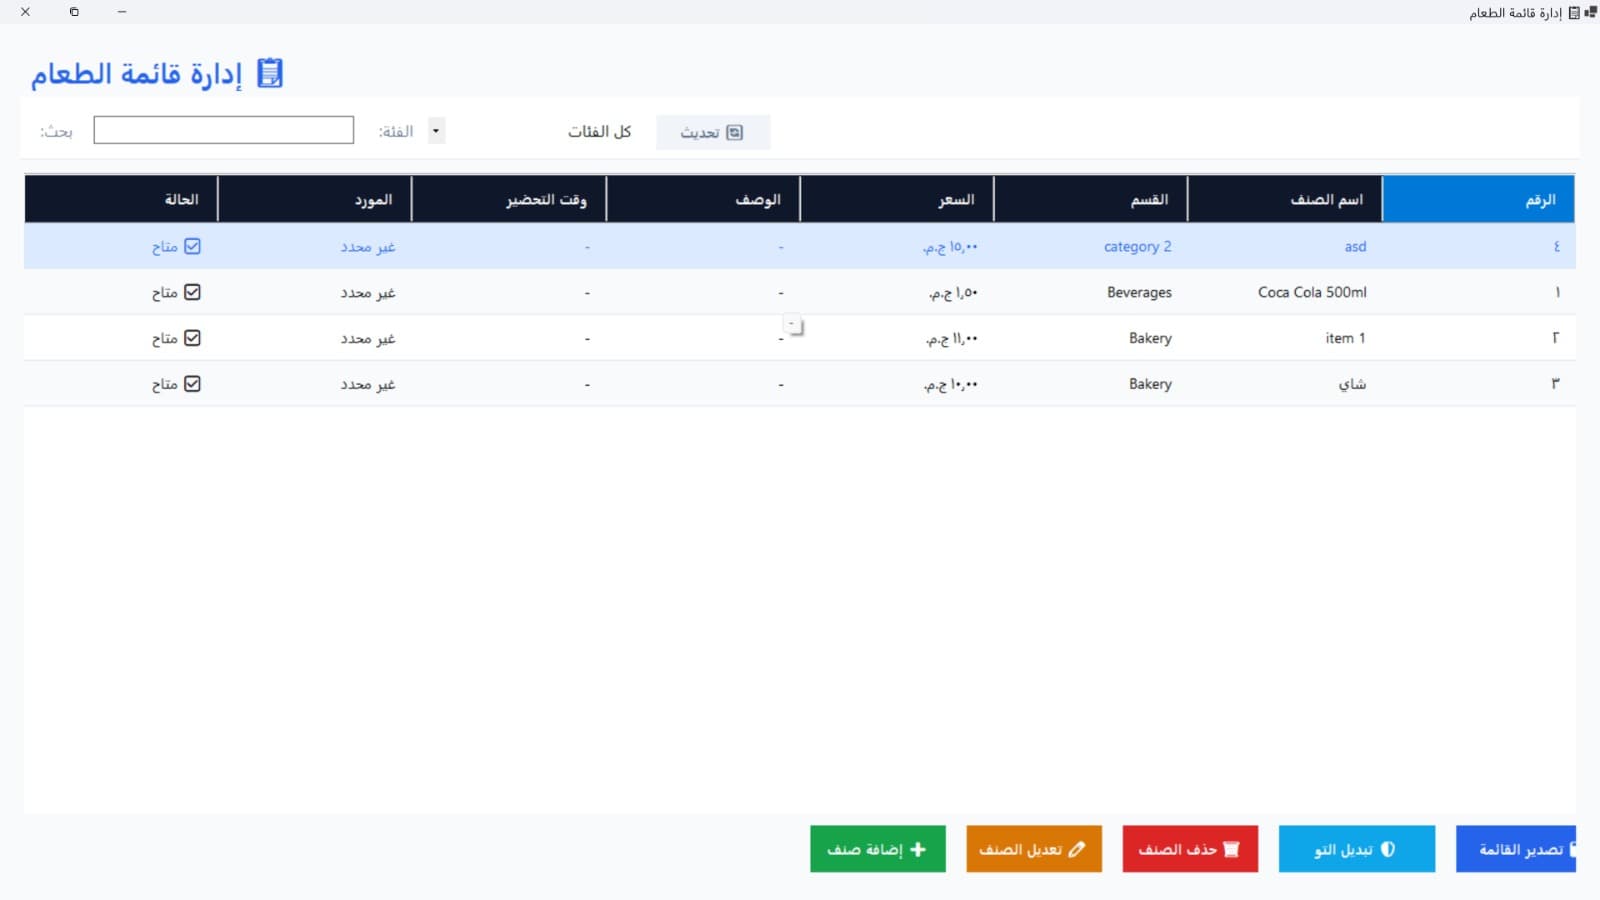The image size is (1600, 900).
Task: Sort by the وقت التحضير column header
Action: point(509,199)
